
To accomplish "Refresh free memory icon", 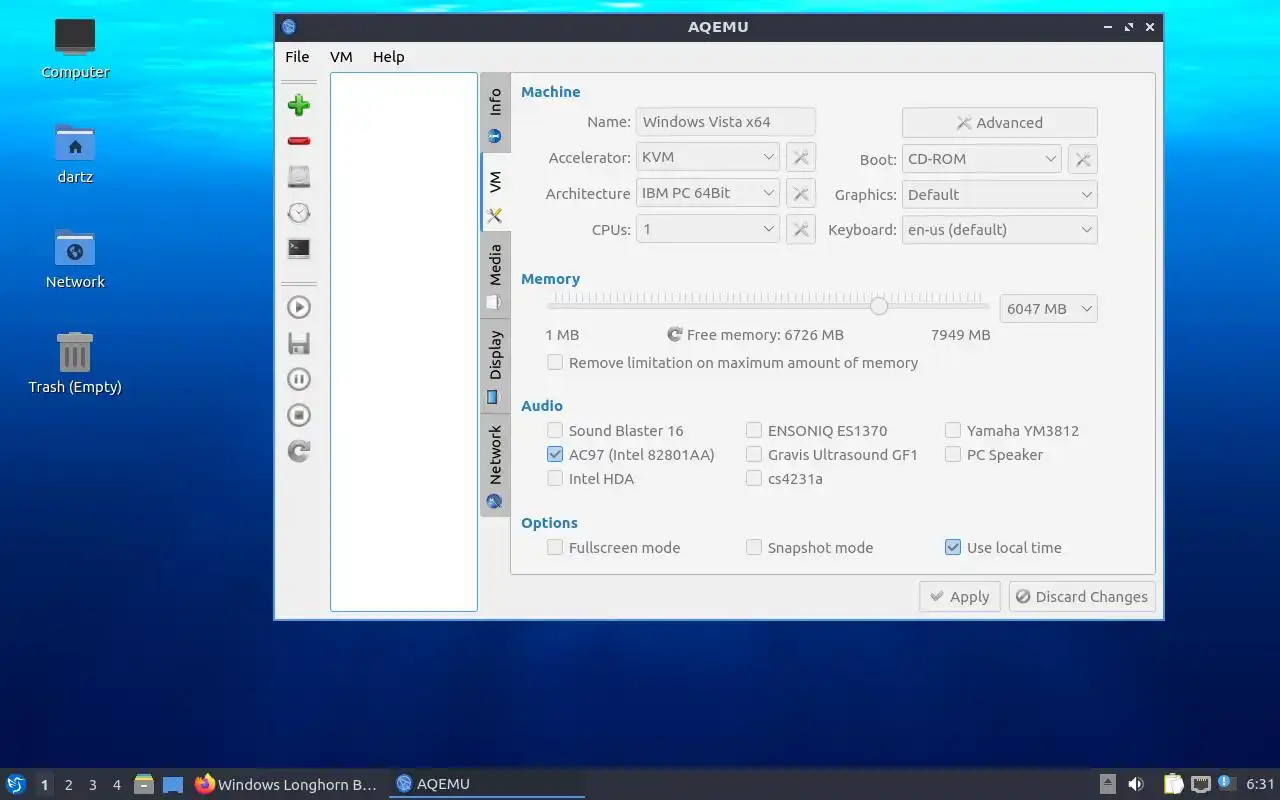I will (675, 334).
